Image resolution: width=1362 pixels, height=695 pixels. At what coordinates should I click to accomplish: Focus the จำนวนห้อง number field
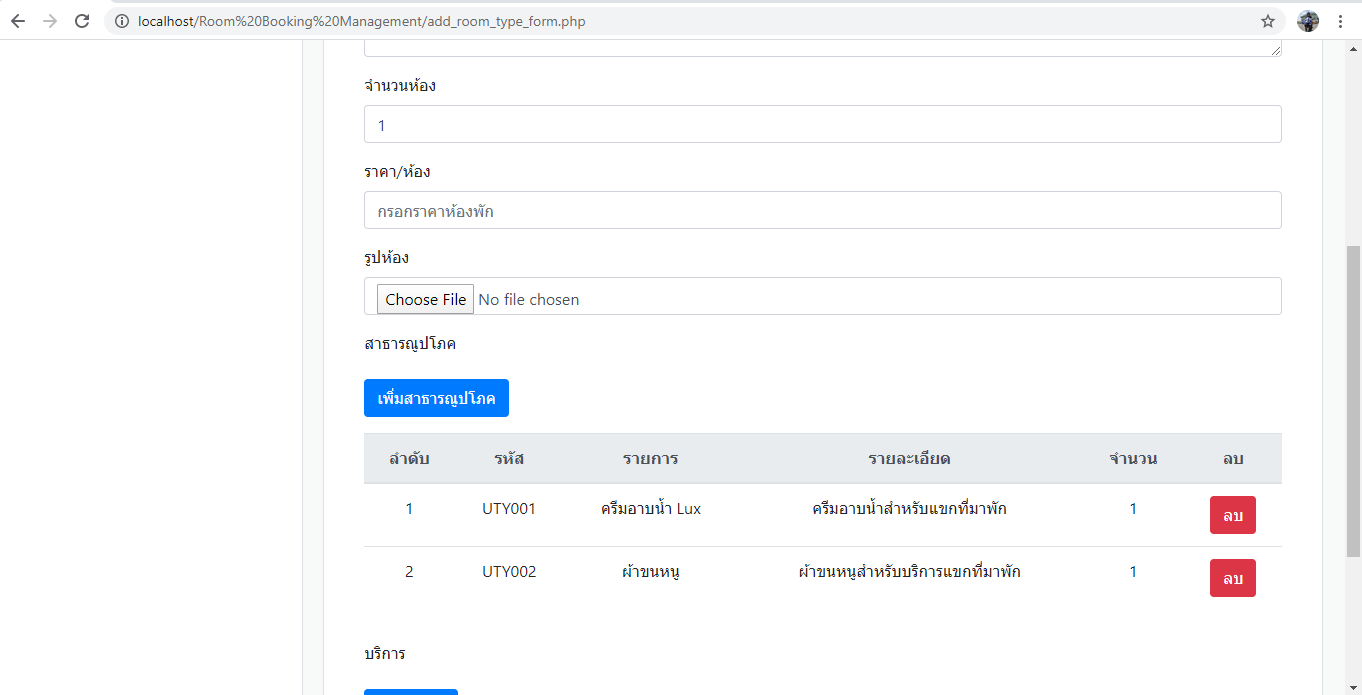[822, 124]
